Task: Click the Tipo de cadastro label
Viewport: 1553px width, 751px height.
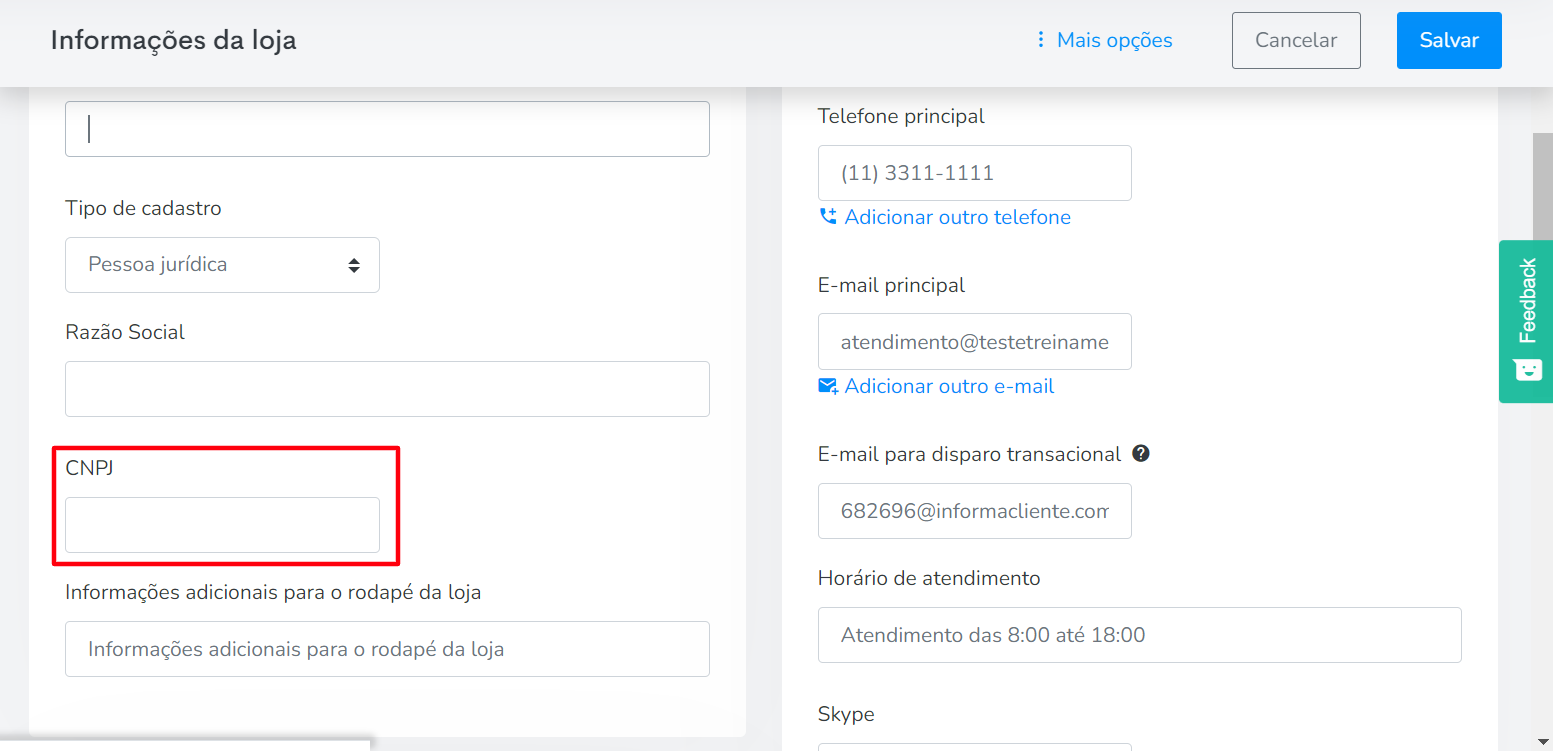Action: [x=143, y=208]
